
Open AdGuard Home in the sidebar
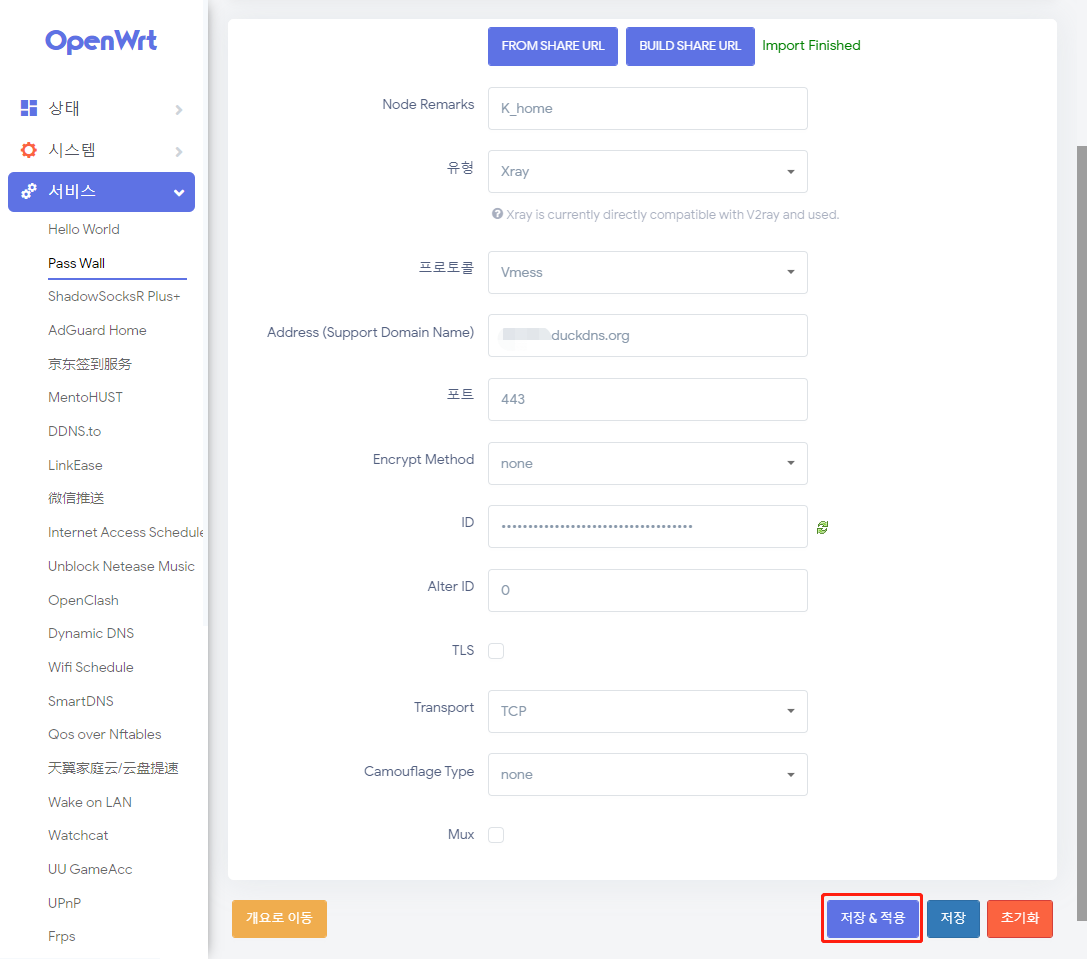click(97, 331)
